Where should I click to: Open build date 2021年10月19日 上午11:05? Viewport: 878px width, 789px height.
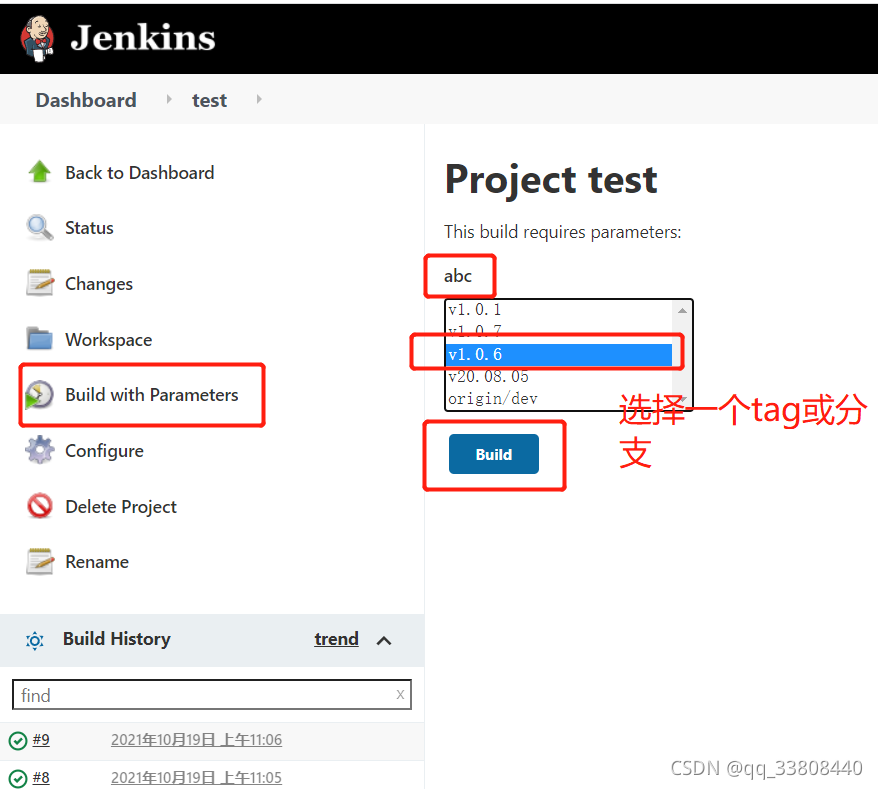[x=197, y=778]
